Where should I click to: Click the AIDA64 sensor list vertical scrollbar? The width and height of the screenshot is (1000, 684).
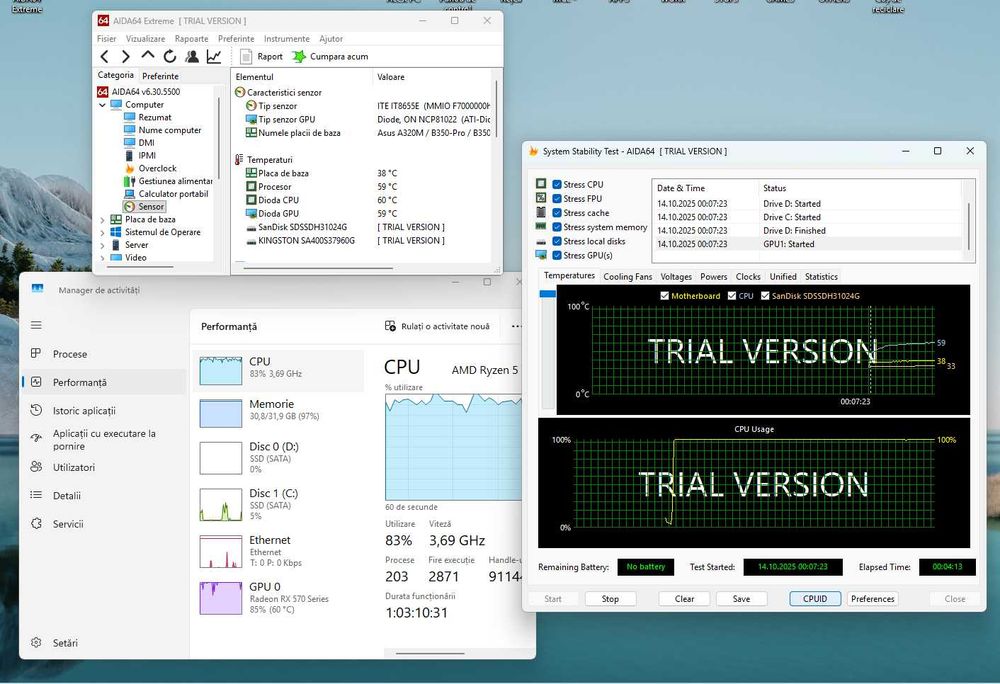pos(497,108)
